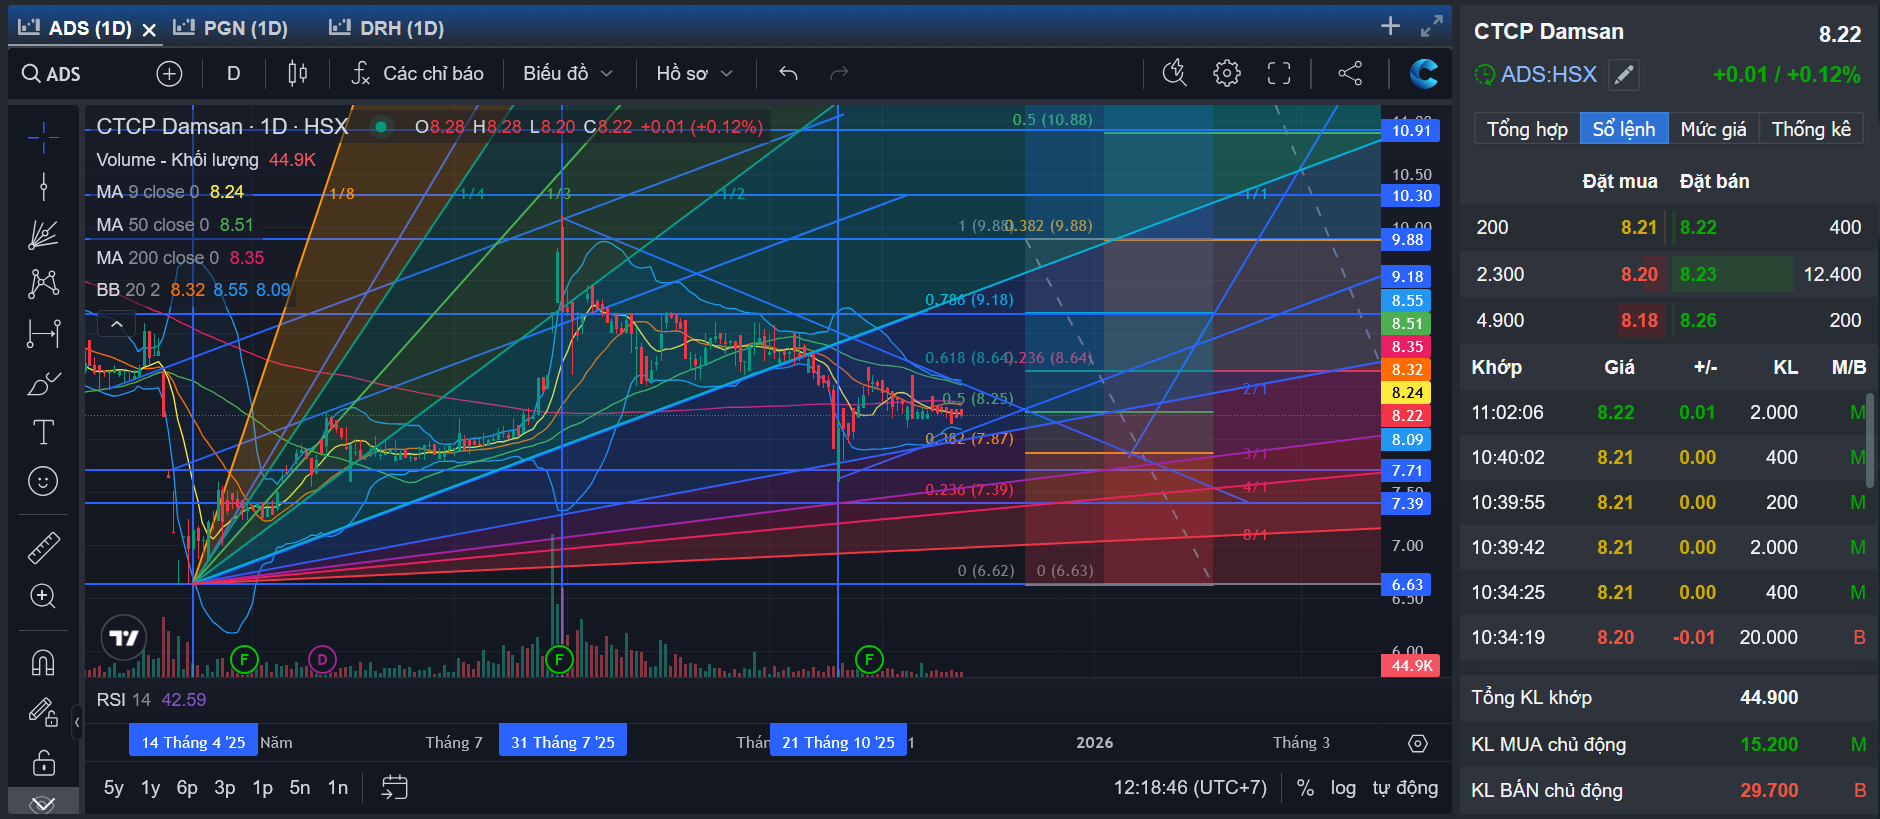Enter fullscreen chart mode

pyautogui.click(x=1279, y=73)
